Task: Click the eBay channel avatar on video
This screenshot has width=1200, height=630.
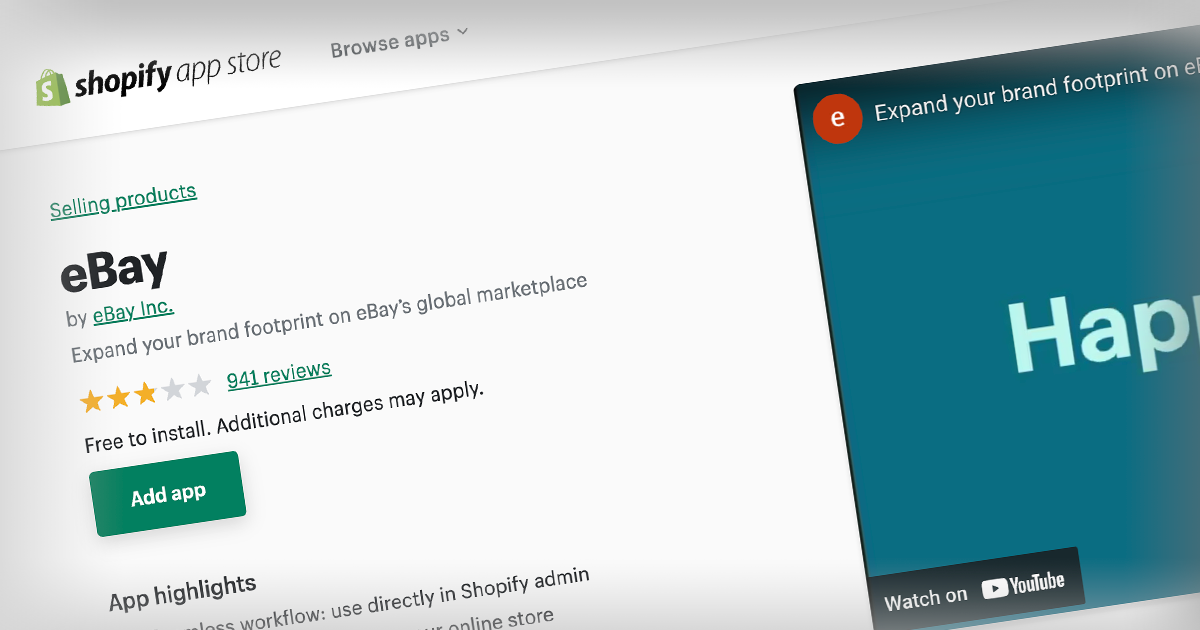Action: 838,119
